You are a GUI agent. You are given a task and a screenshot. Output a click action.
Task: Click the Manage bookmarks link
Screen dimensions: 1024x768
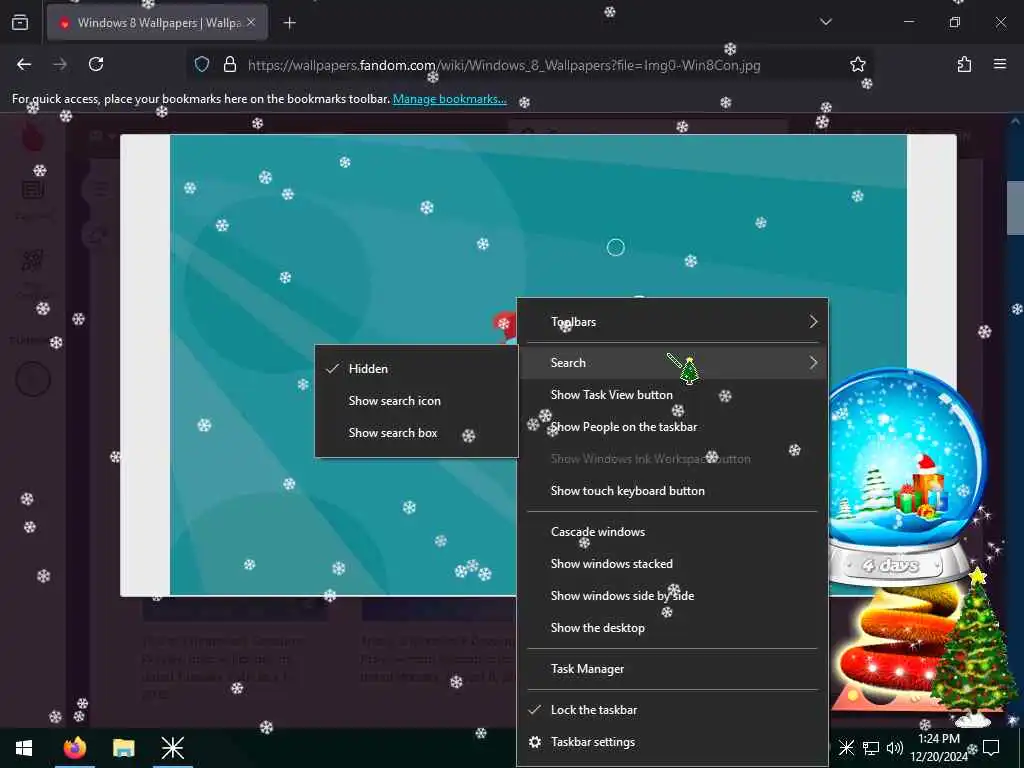point(449,99)
